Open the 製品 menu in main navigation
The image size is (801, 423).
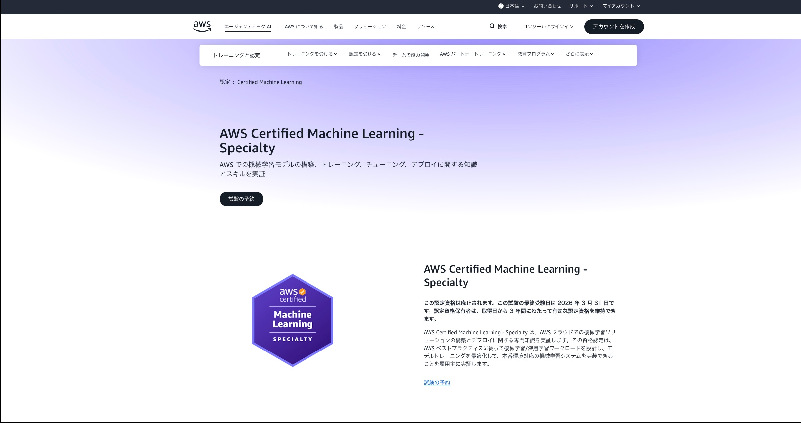click(338, 27)
